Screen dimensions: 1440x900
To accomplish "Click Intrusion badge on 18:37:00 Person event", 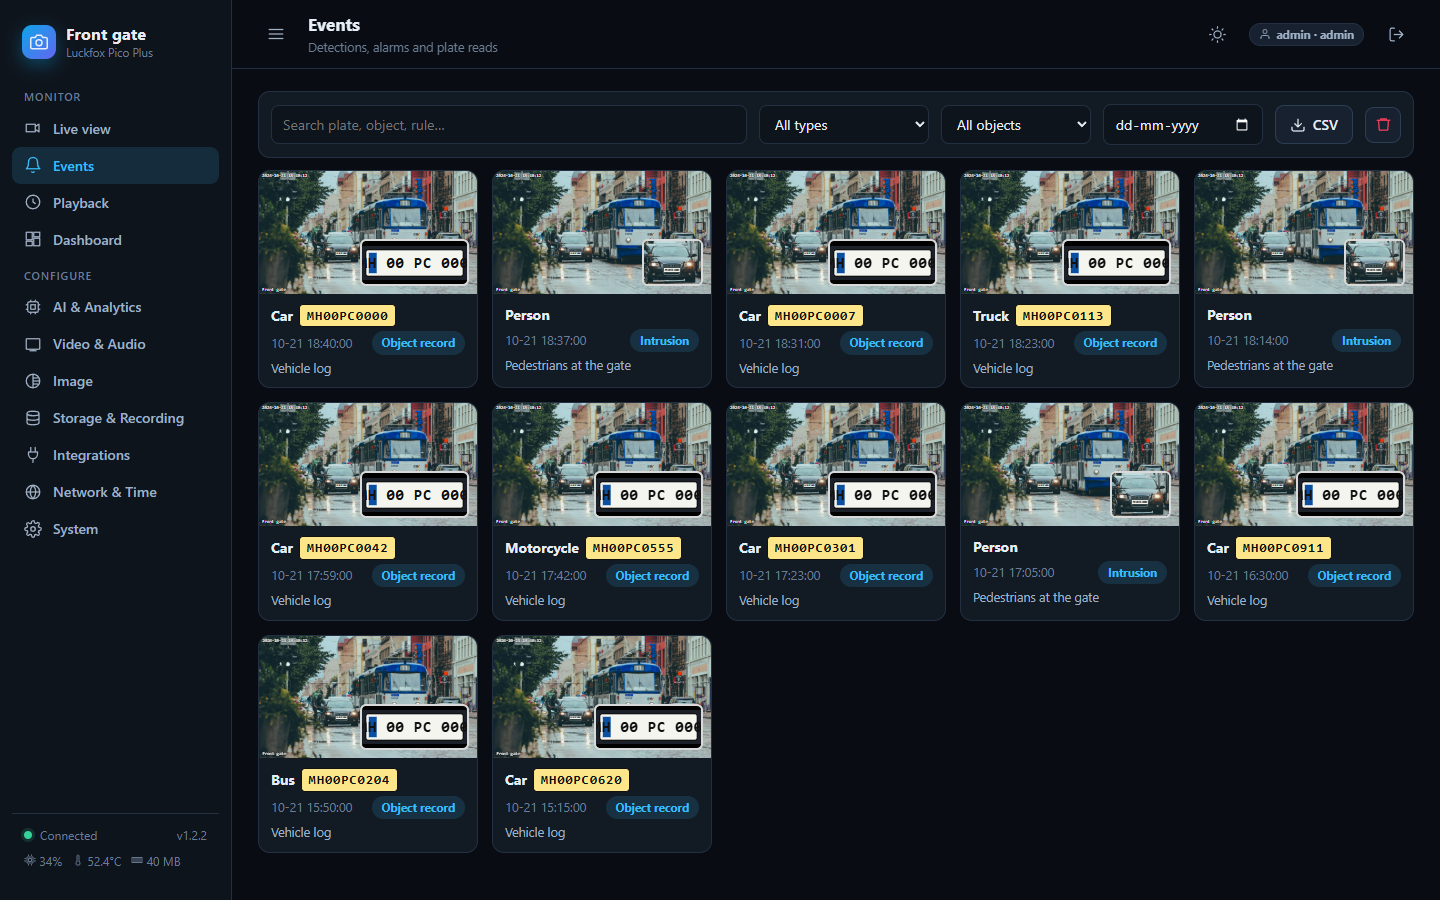I will tap(664, 341).
